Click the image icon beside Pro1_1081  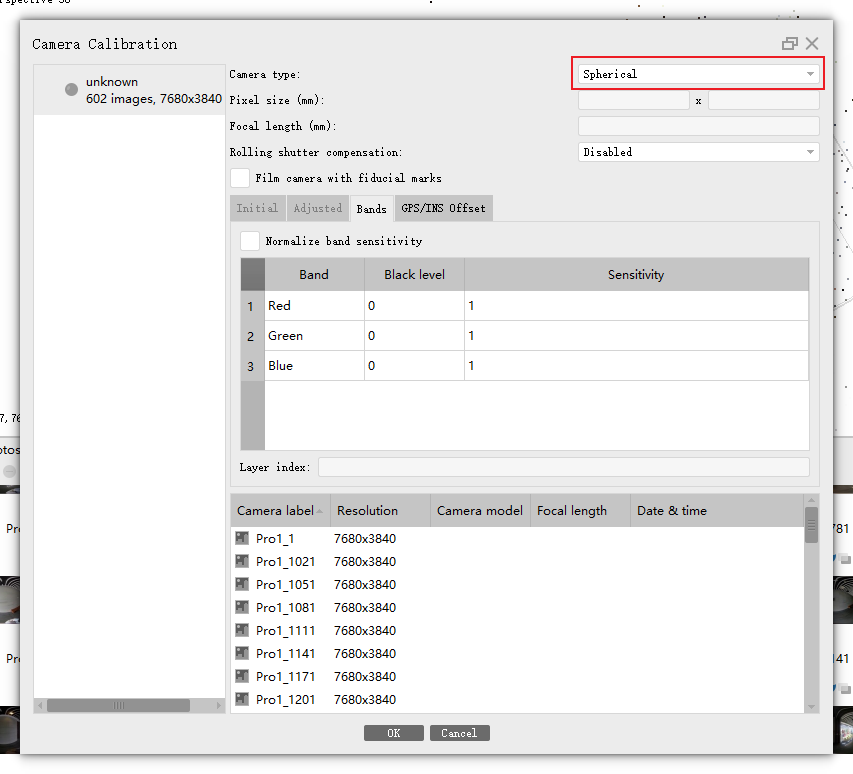click(242, 607)
